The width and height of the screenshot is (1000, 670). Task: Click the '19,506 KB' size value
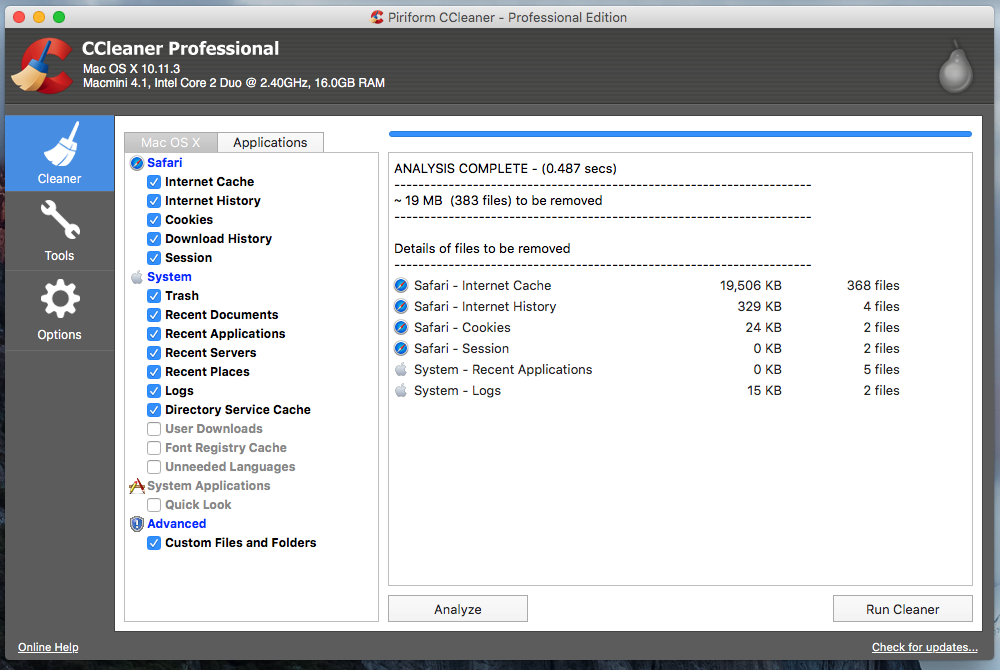(751, 286)
